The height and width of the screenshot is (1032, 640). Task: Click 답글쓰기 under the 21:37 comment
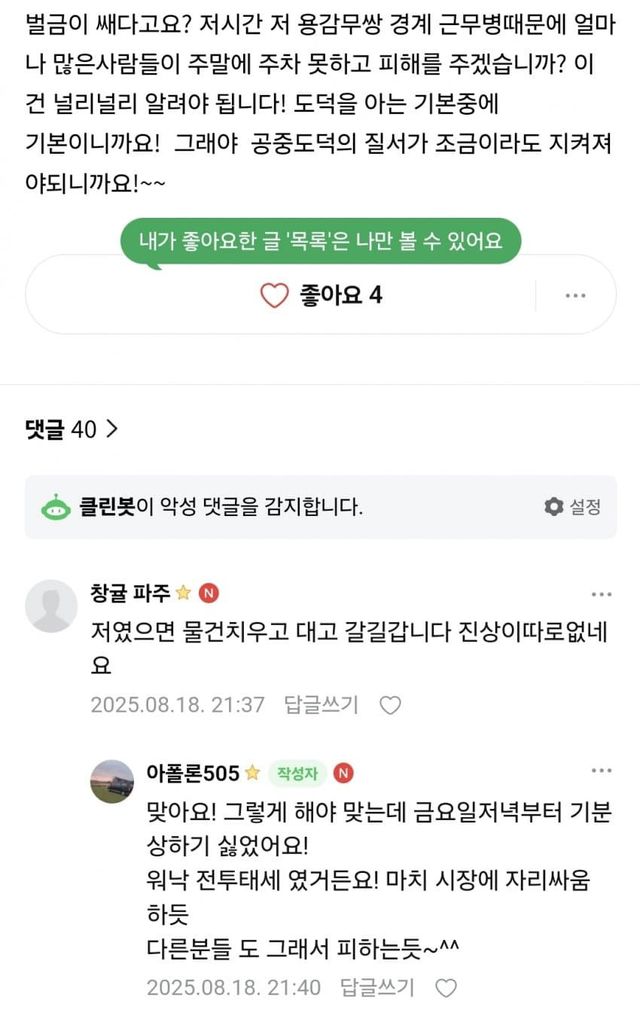(320, 705)
